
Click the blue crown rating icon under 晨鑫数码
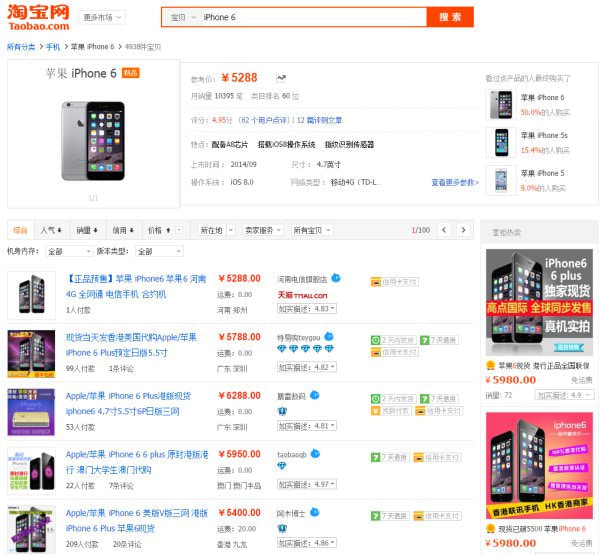(282, 411)
